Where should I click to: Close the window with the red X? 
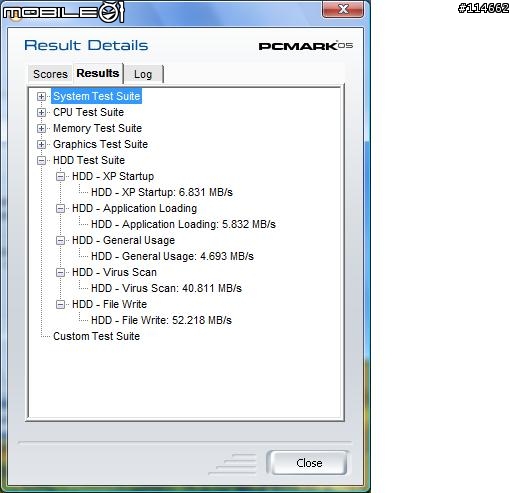[x=343, y=9]
